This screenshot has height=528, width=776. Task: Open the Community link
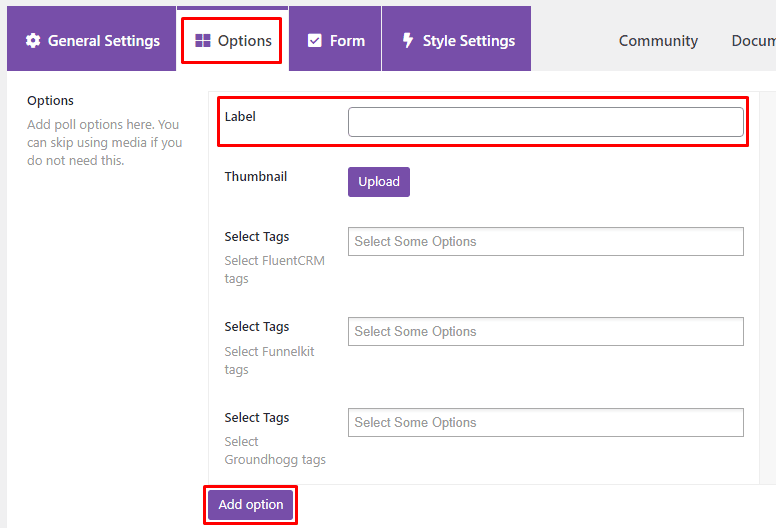658,41
